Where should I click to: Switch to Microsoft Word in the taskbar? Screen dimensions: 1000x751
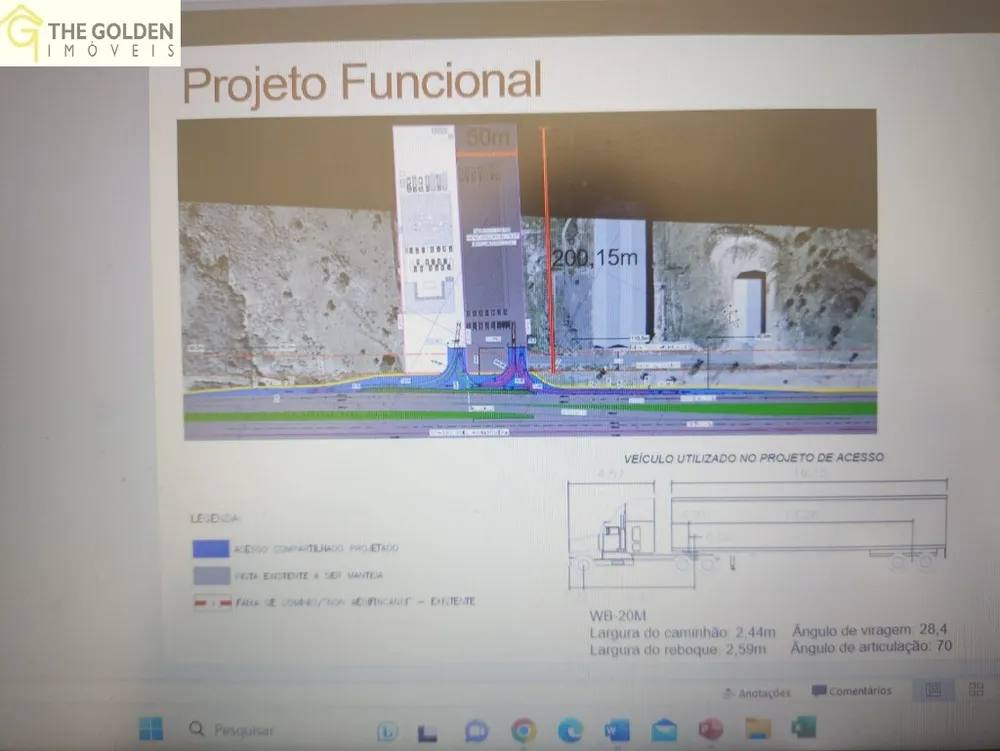pyautogui.click(x=617, y=730)
